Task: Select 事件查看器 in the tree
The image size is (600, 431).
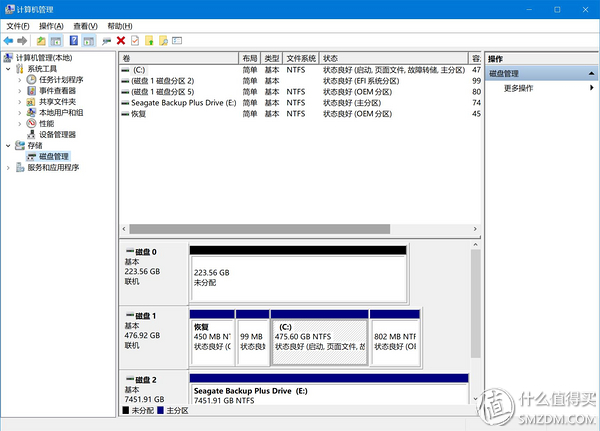Action: pyautogui.click(x=57, y=91)
